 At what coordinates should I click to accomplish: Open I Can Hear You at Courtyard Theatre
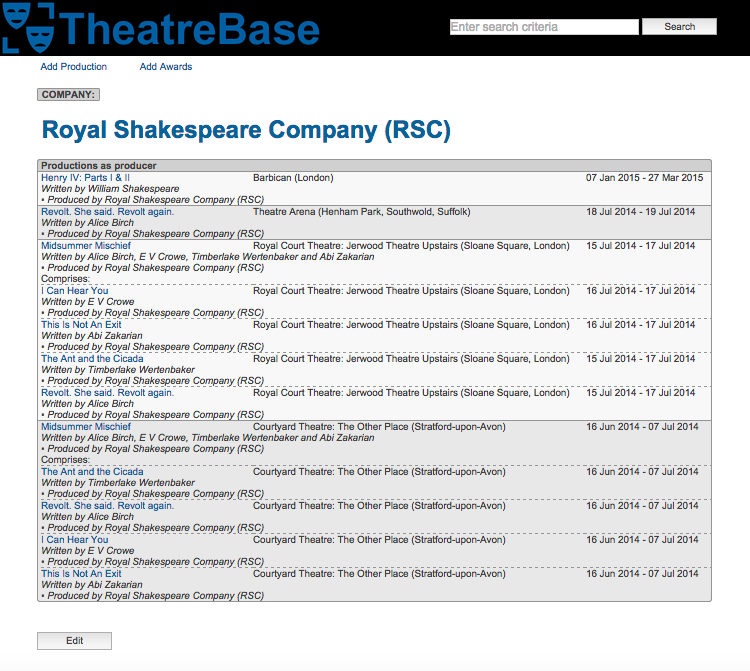point(75,539)
